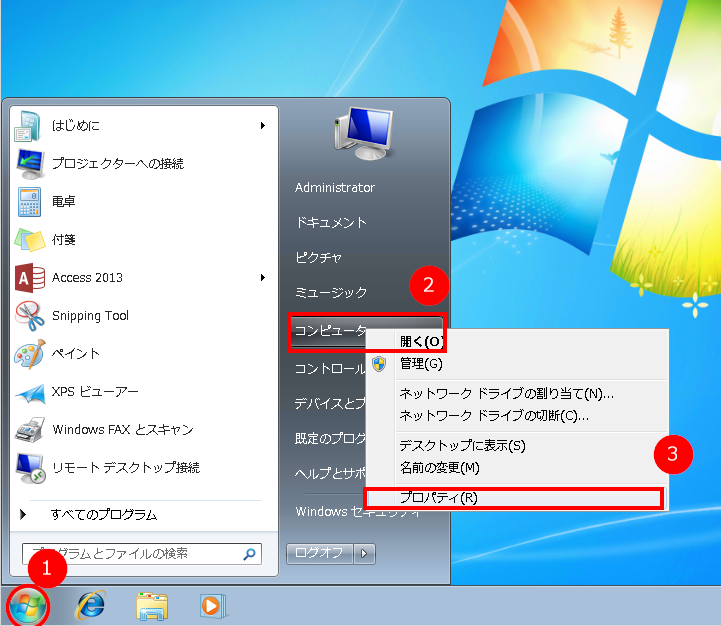
Task: Open the 付箋 sticky notes icon
Action: pyautogui.click(x=30, y=240)
